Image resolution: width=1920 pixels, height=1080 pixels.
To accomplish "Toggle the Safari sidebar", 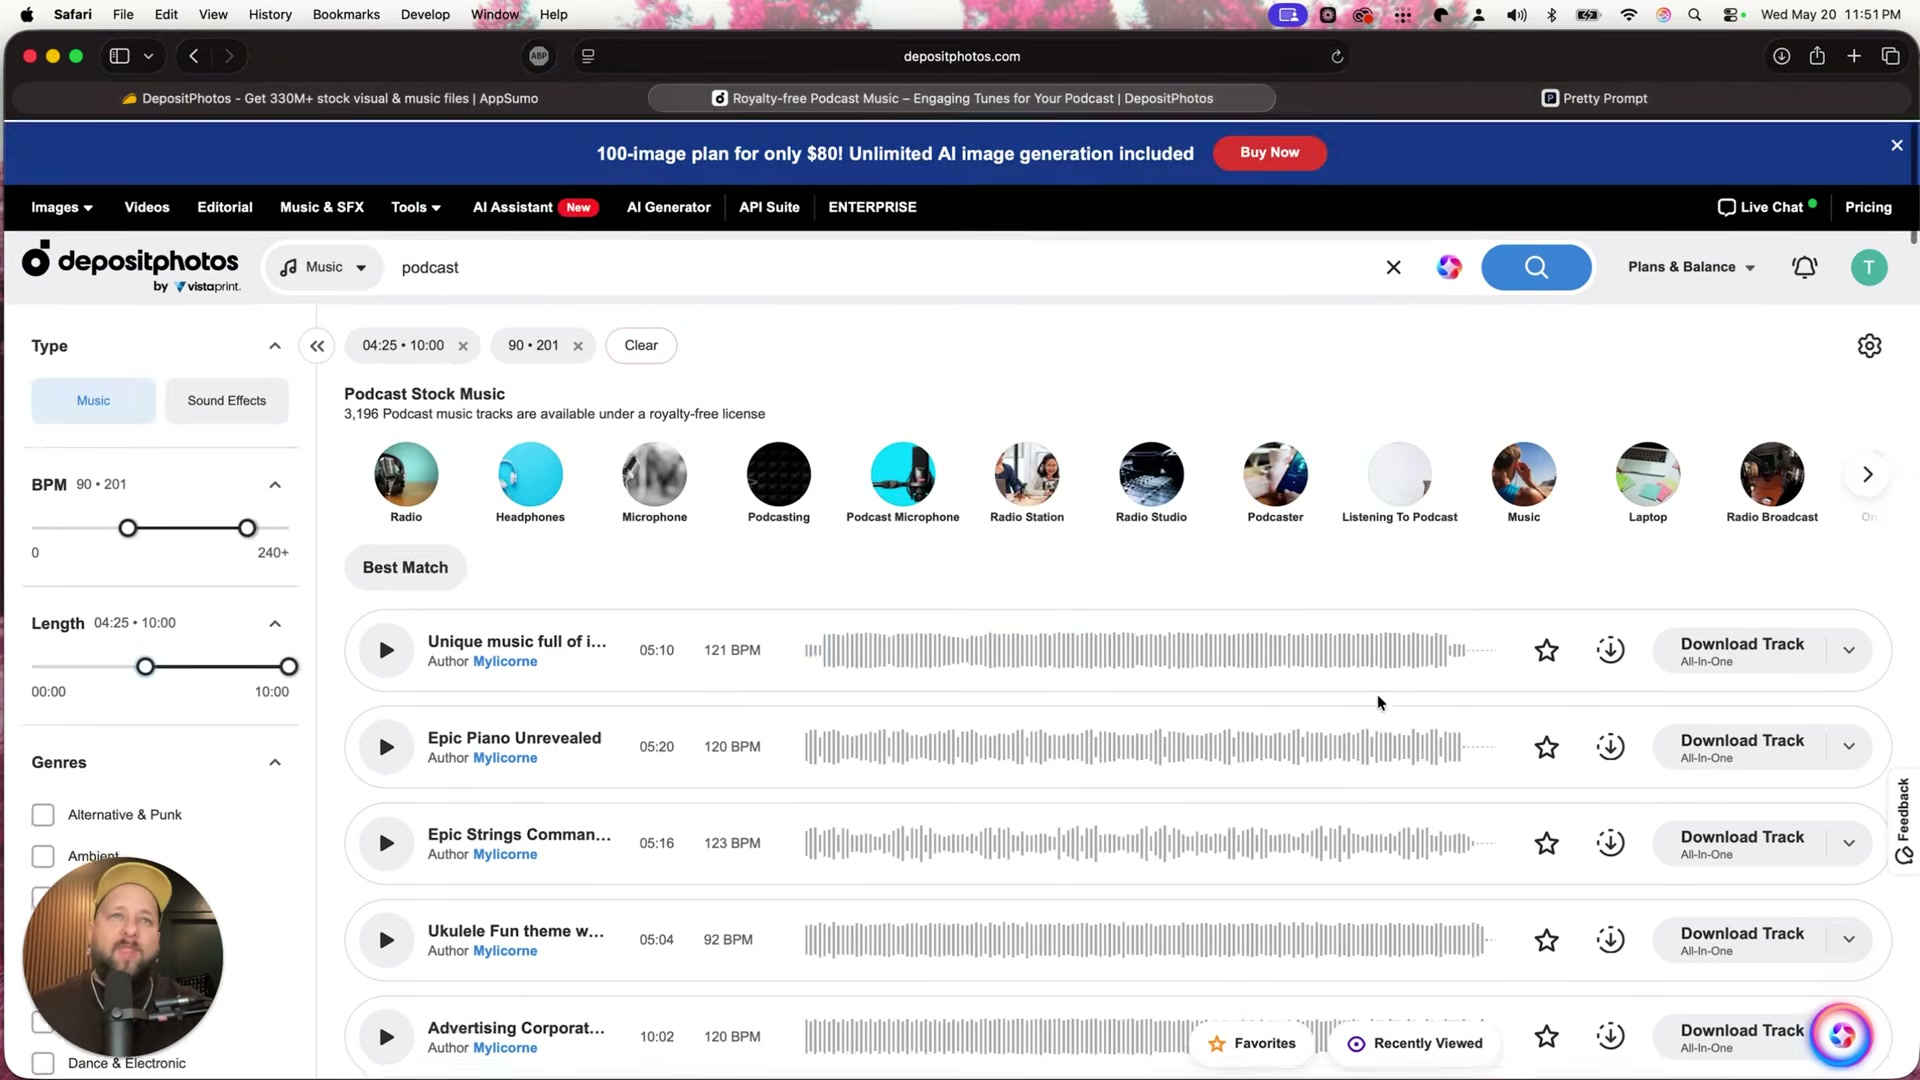I will click(119, 56).
